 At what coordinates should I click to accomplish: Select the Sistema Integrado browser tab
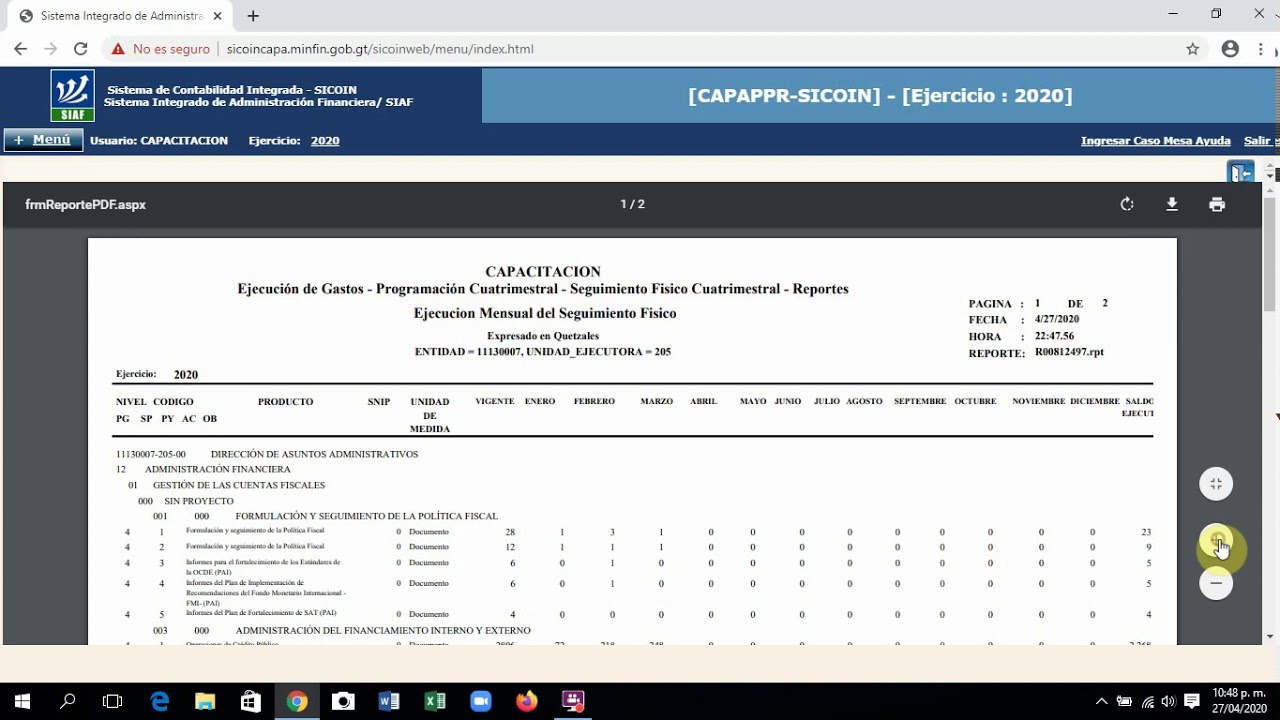click(121, 16)
